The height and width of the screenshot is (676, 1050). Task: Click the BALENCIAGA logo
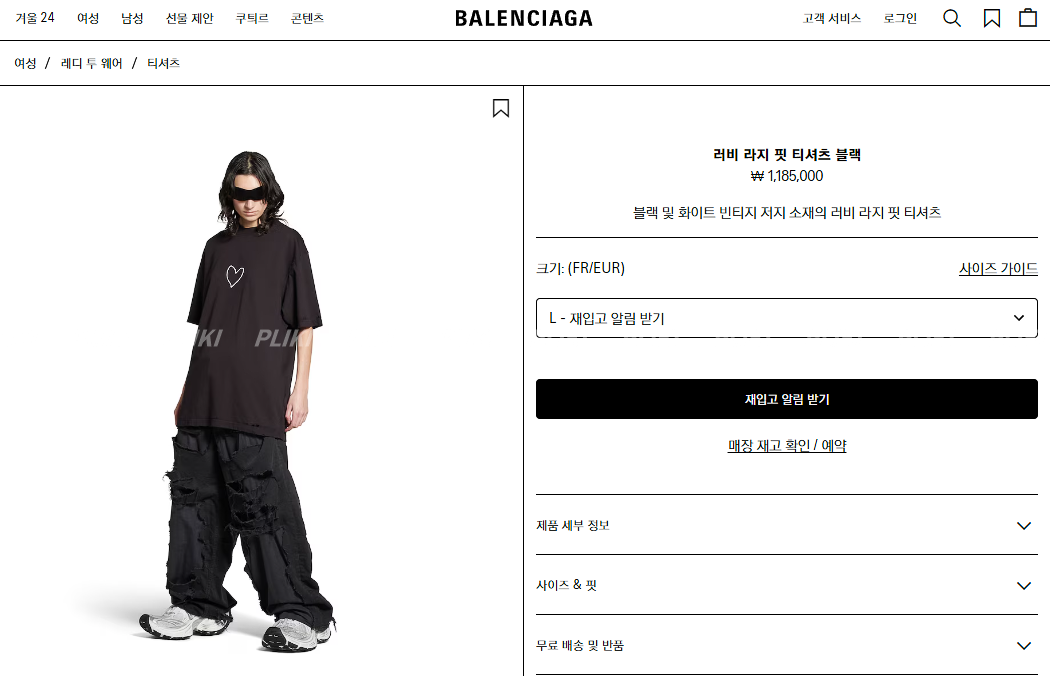tap(524, 18)
